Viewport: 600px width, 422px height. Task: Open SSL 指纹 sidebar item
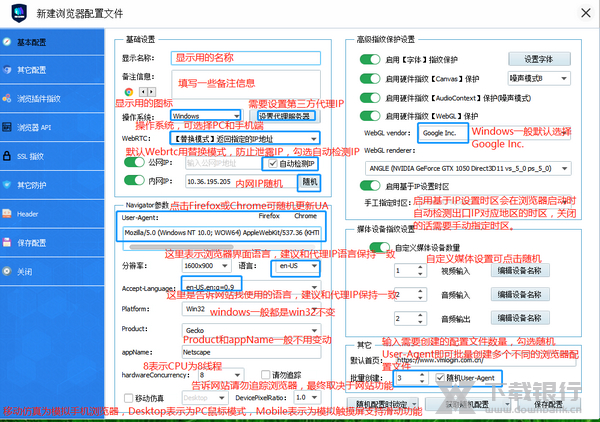pos(52,156)
